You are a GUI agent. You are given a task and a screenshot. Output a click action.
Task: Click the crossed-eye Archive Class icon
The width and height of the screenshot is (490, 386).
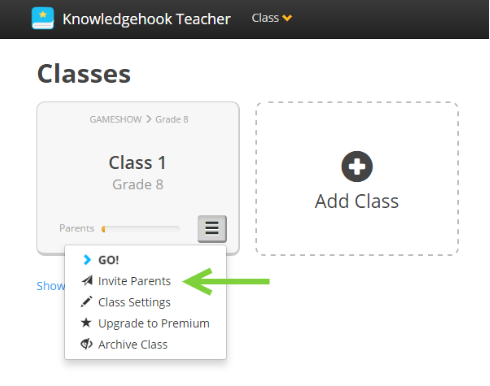coord(86,344)
